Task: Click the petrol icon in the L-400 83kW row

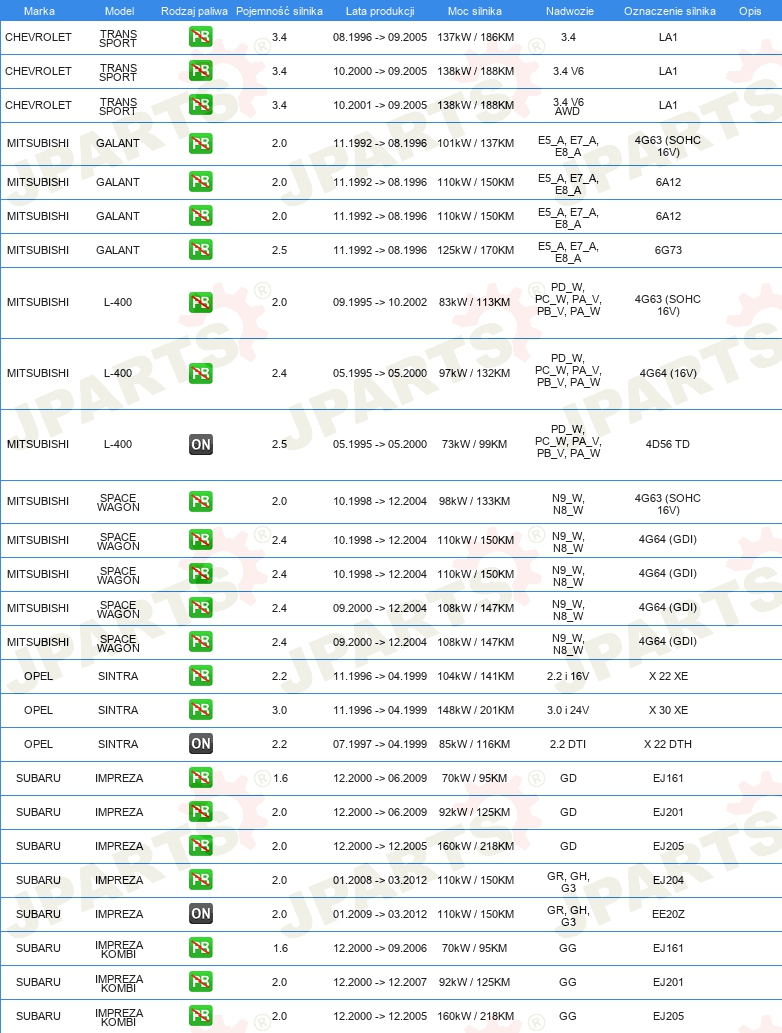Action: [200, 302]
